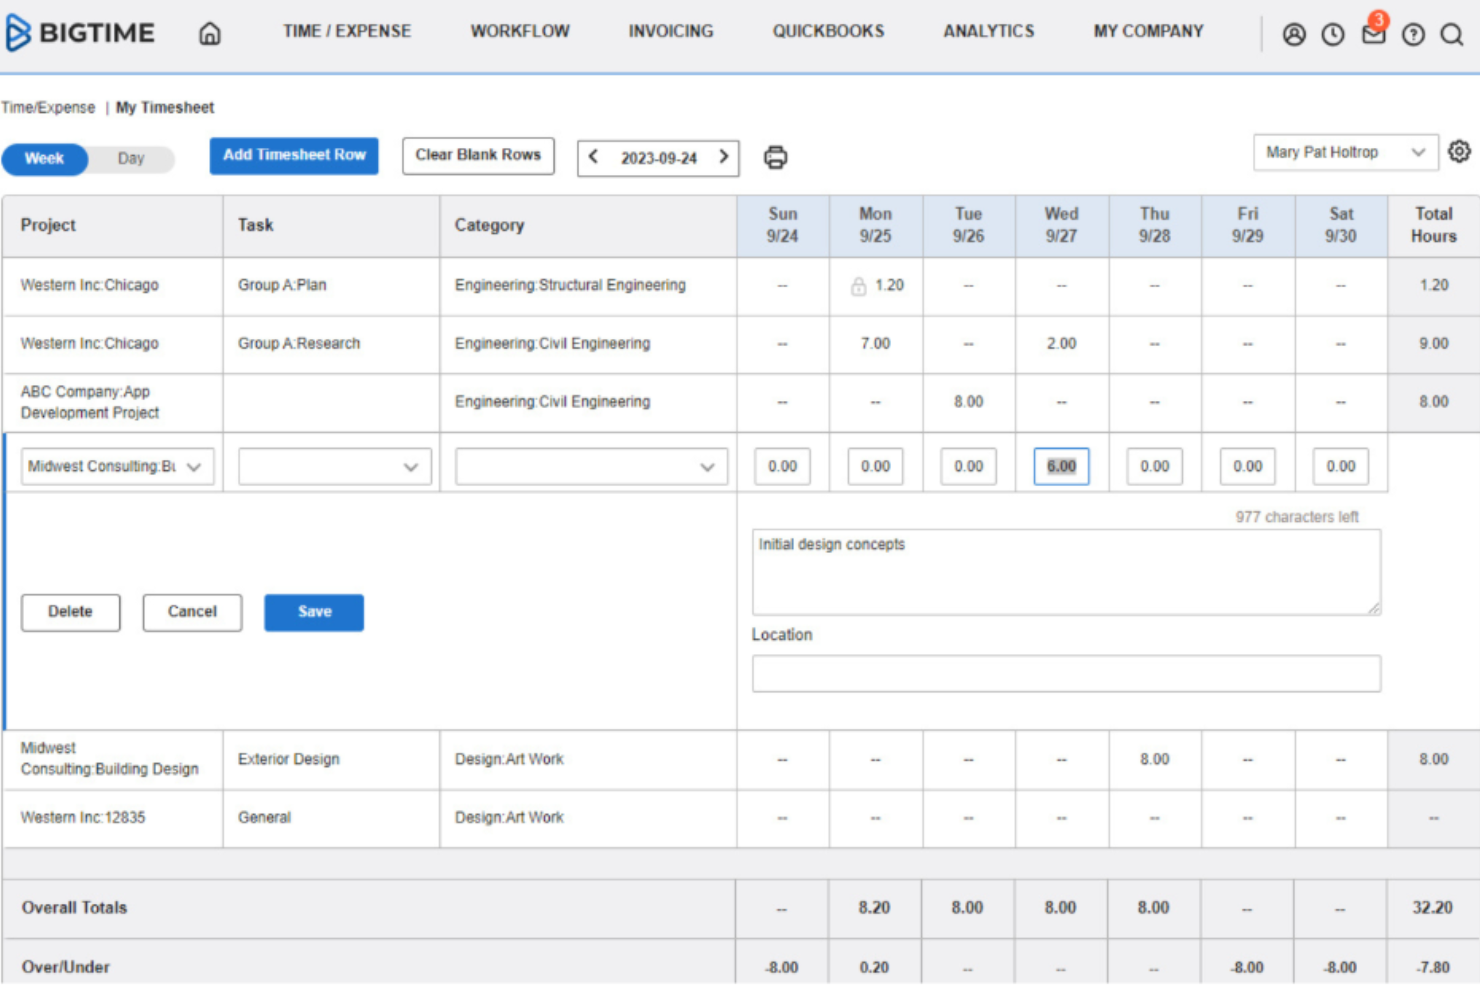Open the TIME / EXPENSE menu

coord(347,32)
